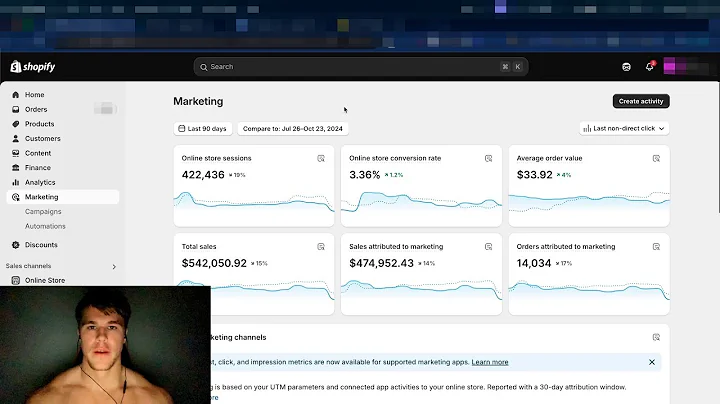Click $474,952.43 marketing sales value
This screenshot has width=720, height=404.
pos(382,263)
